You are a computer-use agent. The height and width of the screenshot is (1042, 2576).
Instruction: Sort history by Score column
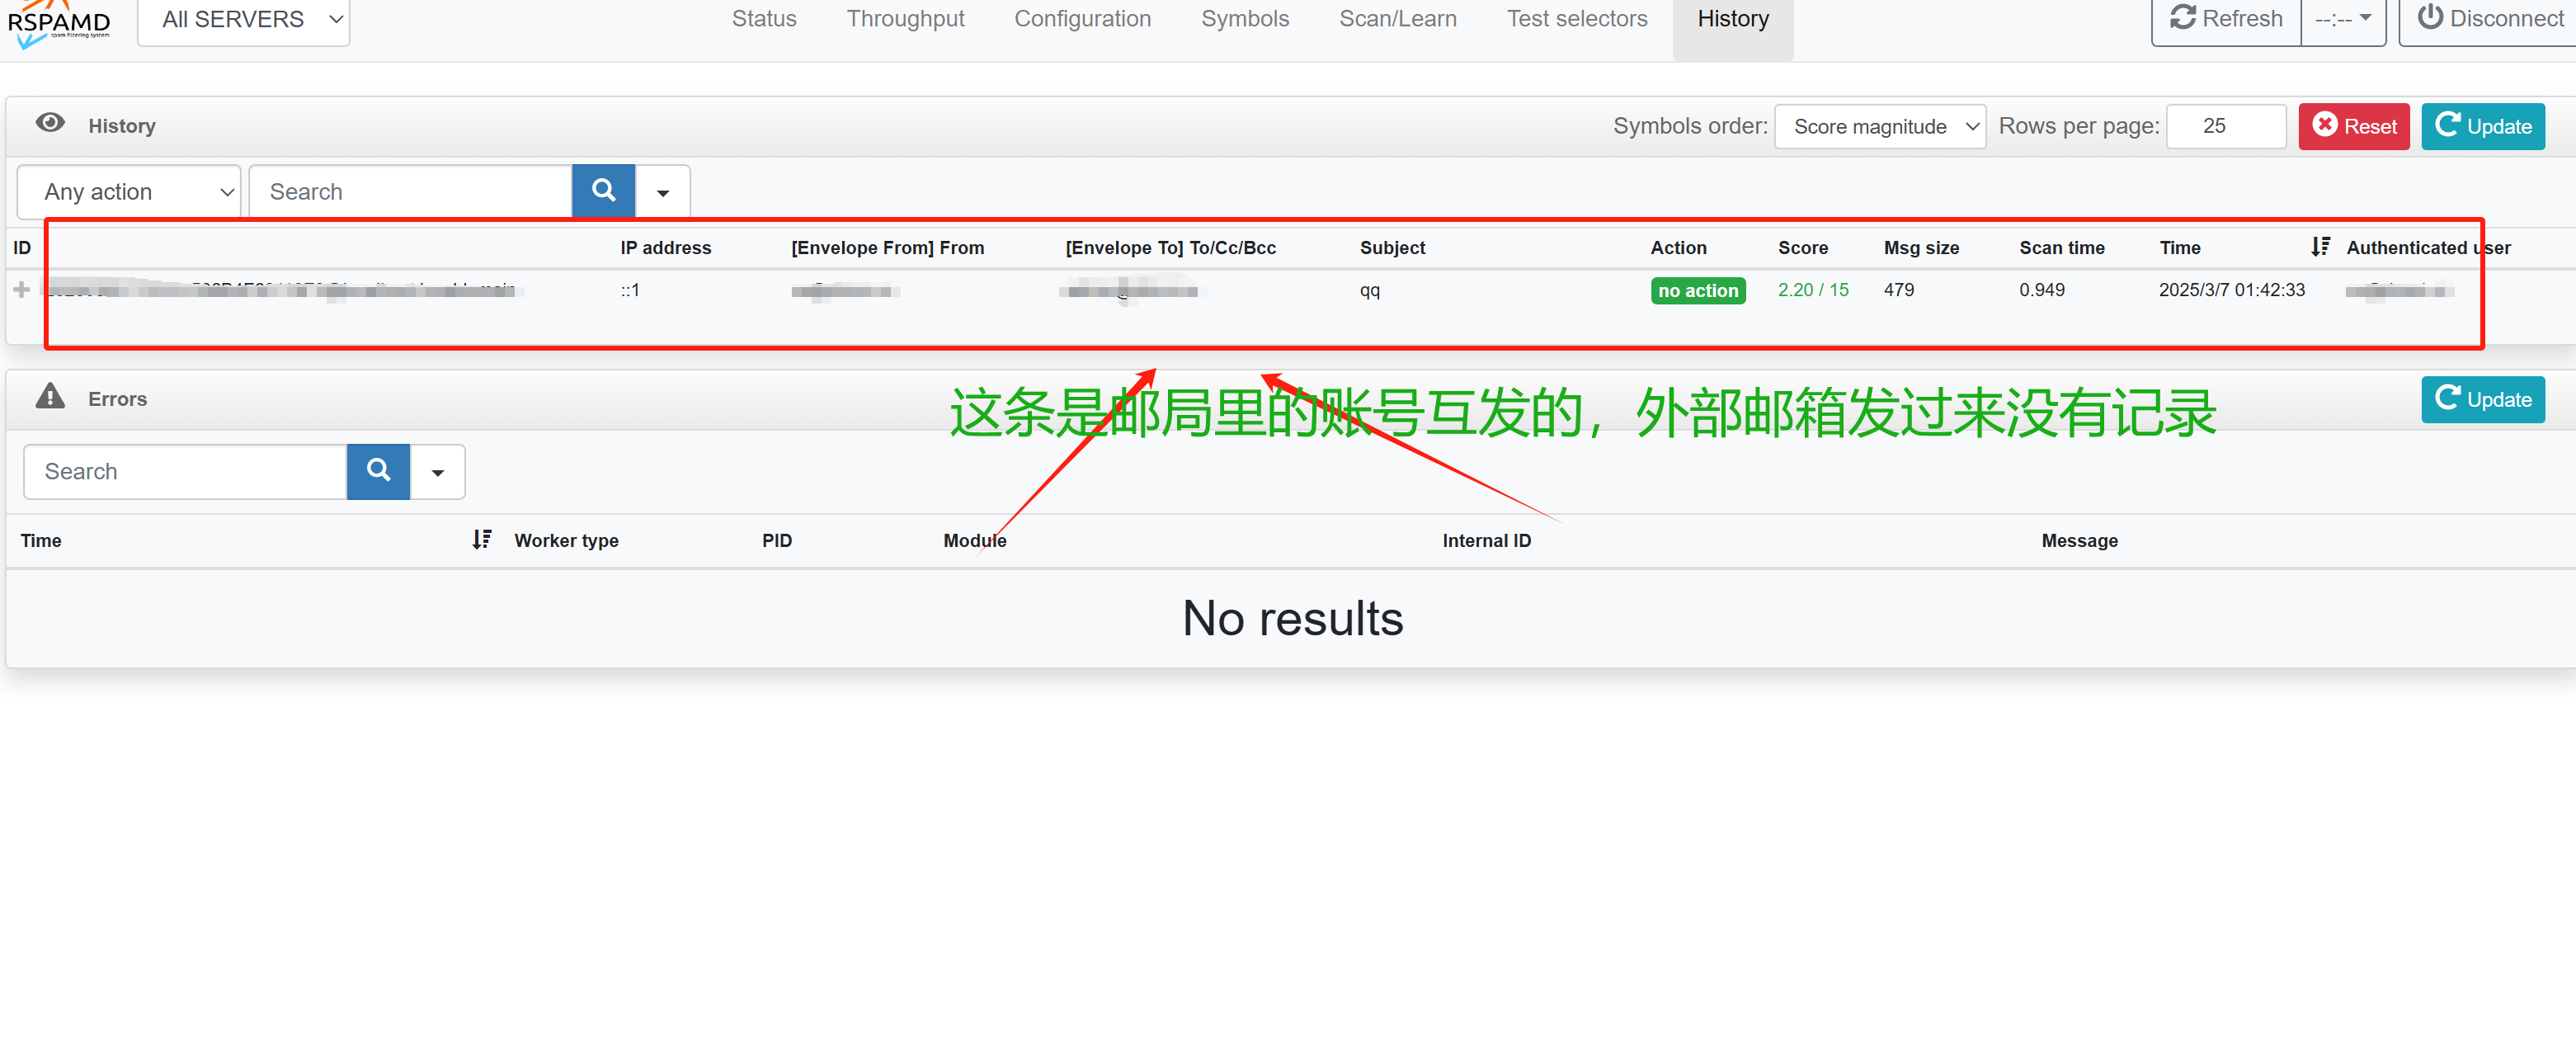pos(1802,248)
